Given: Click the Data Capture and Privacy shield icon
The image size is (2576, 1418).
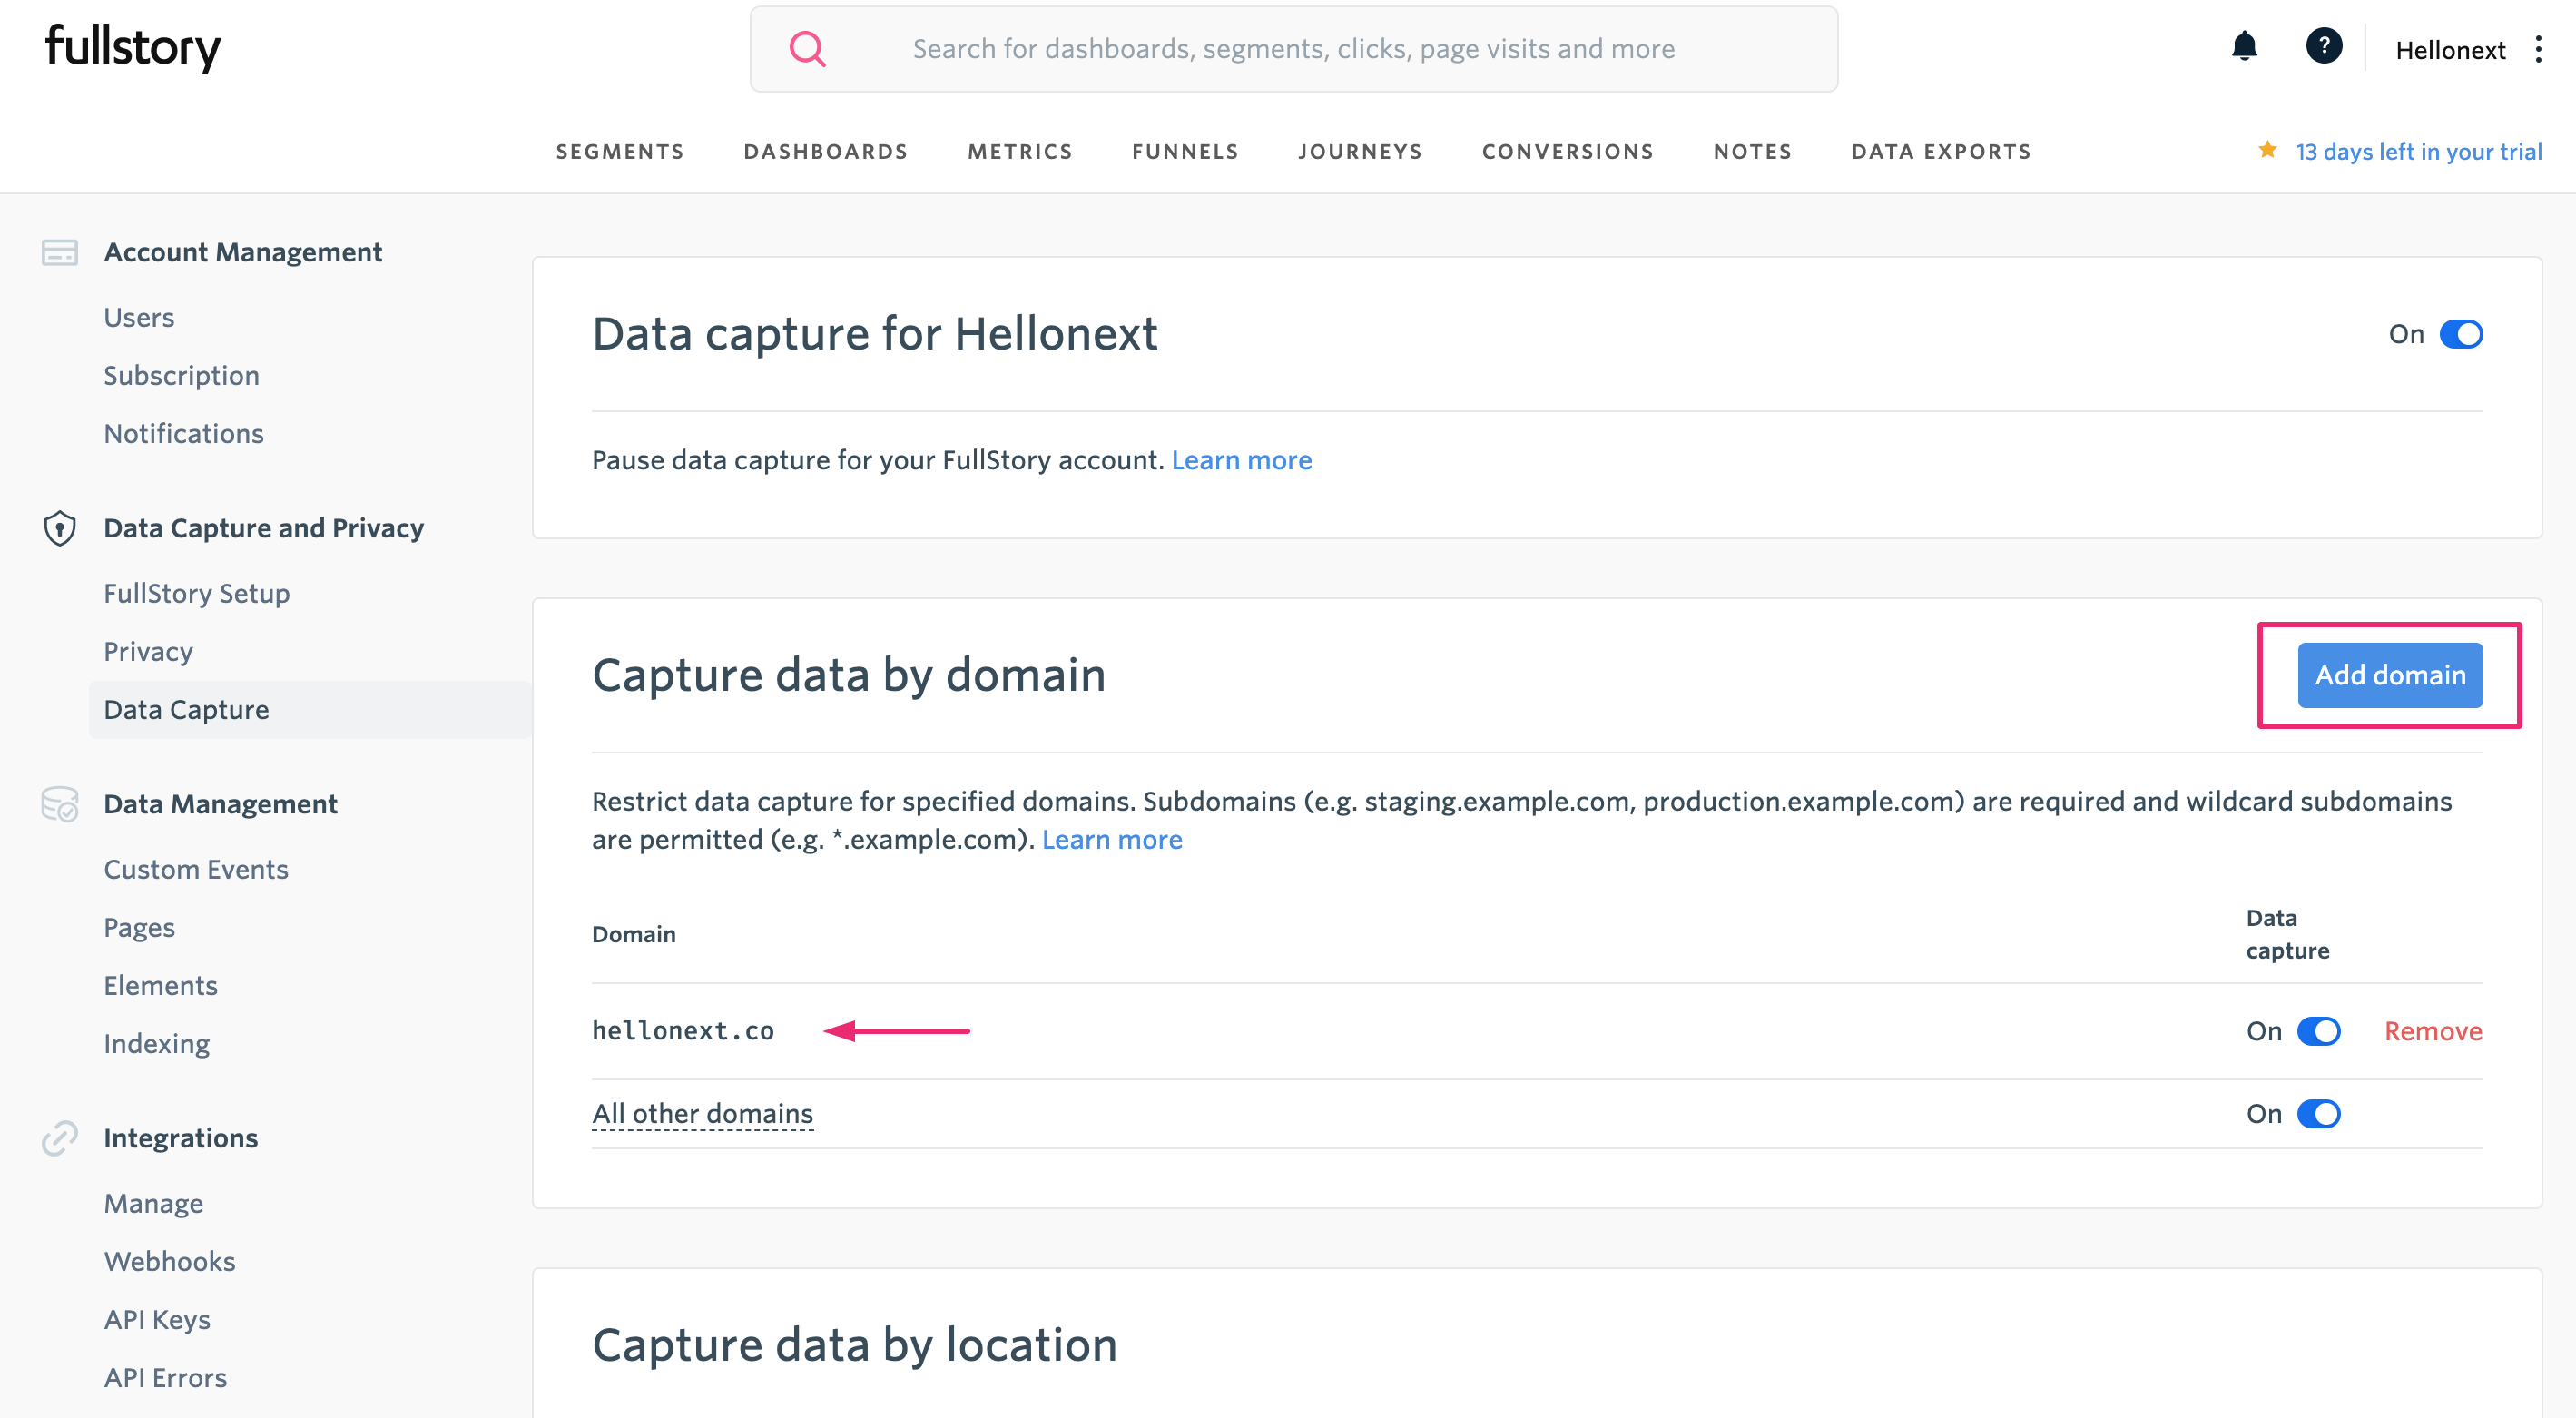Looking at the screenshot, I should pyautogui.click(x=60, y=528).
